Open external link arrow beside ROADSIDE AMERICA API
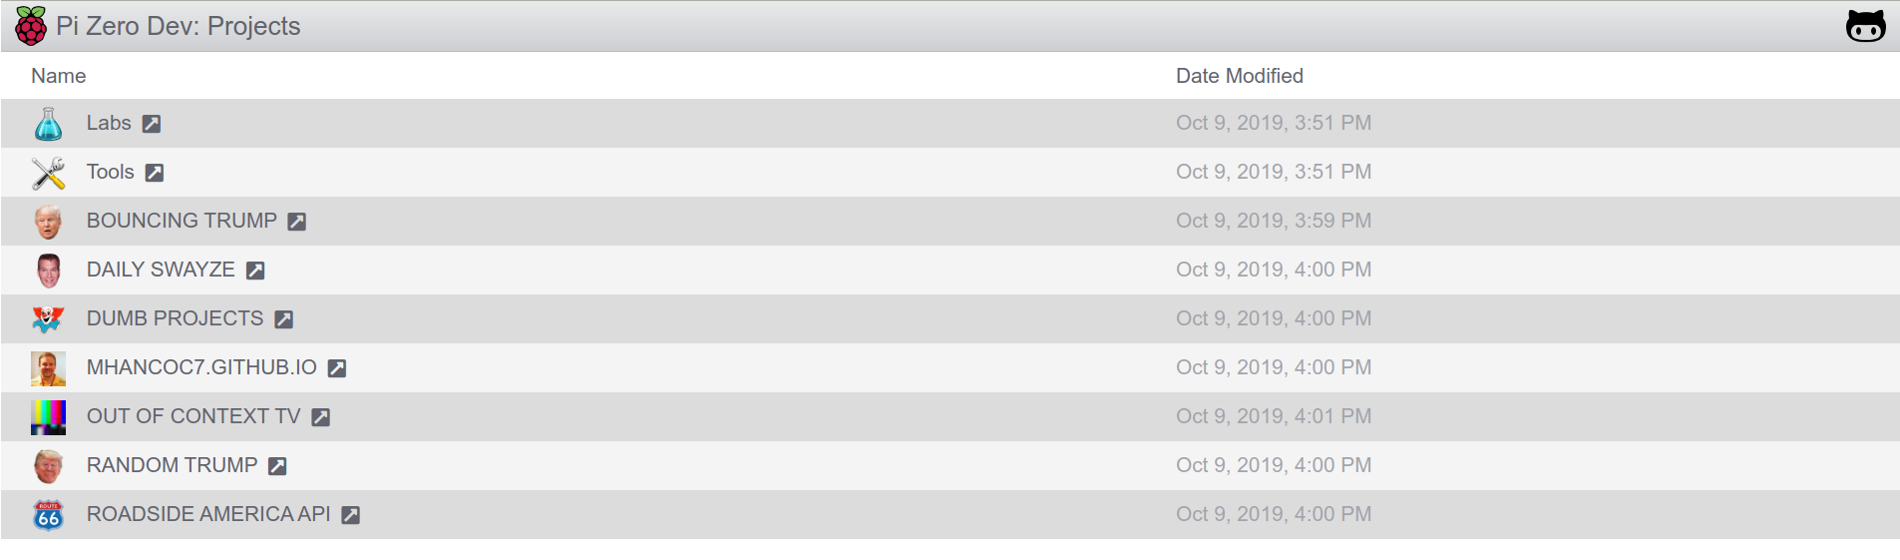1900x560 pixels. tap(350, 515)
